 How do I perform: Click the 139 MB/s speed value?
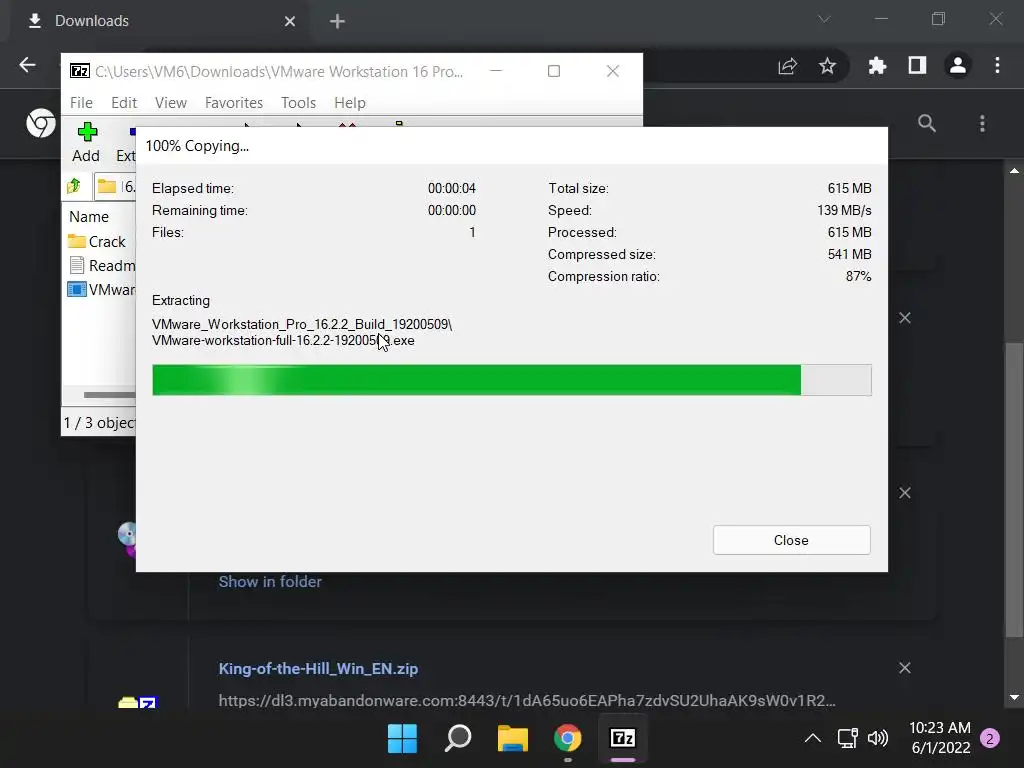tap(844, 210)
